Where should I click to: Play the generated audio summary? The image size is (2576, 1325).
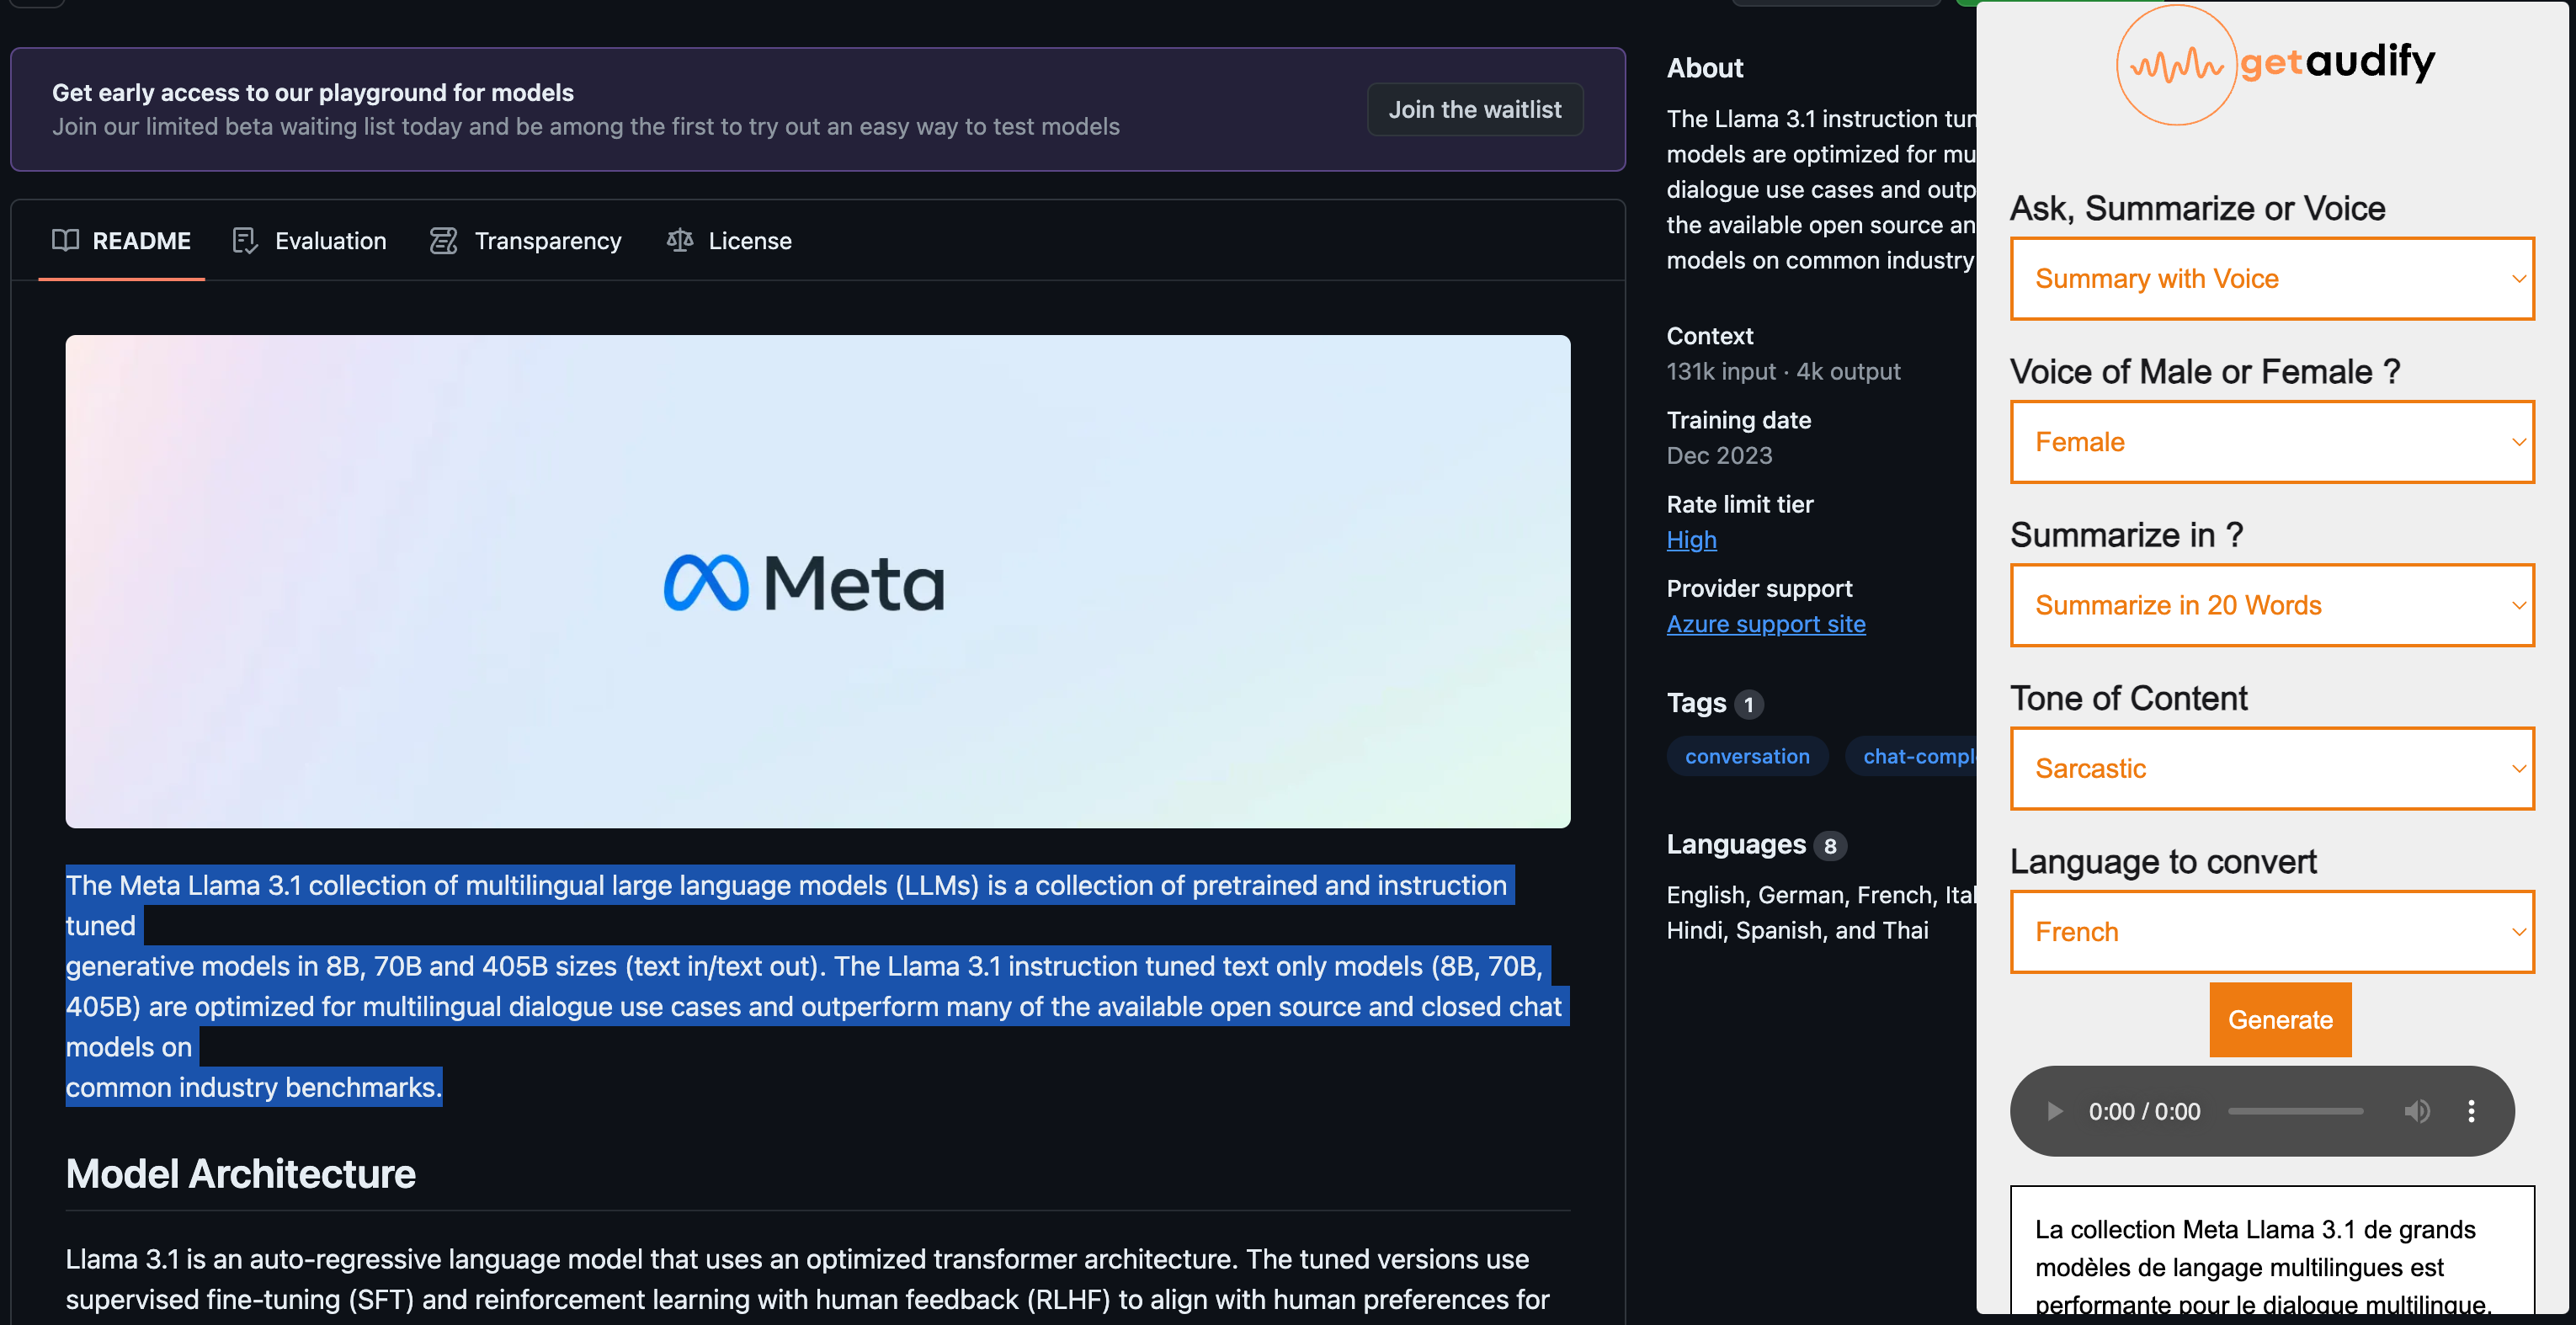2054,1111
